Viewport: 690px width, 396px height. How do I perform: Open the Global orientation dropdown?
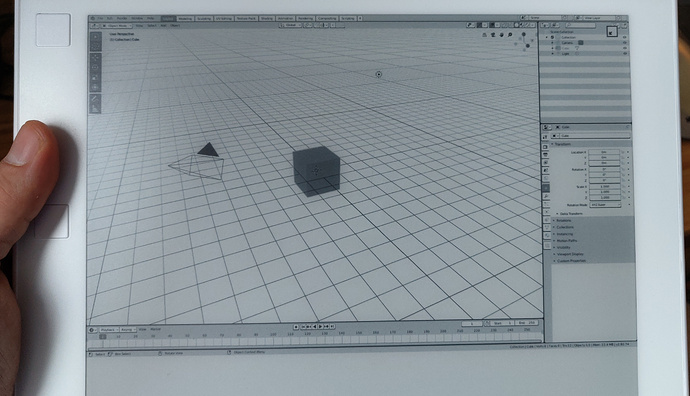(x=290, y=25)
